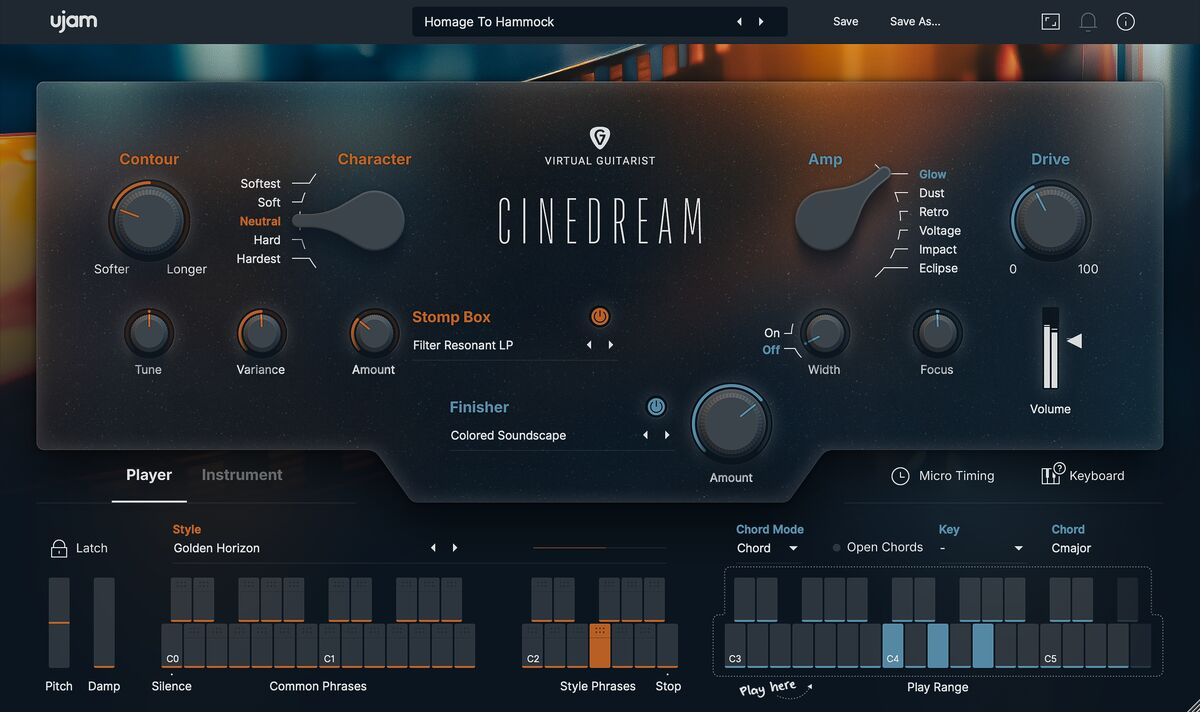
Task: Toggle the Finisher power button
Action: tap(656, 407)
